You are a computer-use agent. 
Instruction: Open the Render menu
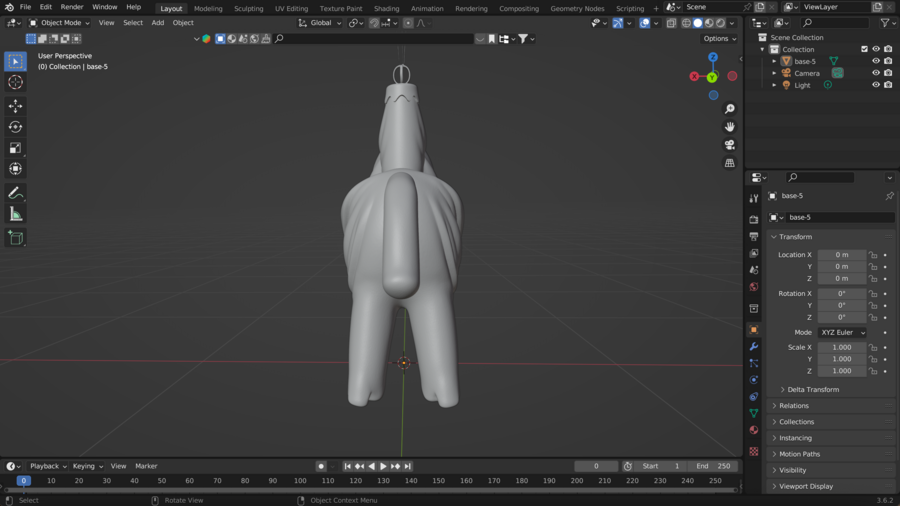[72, 7]
